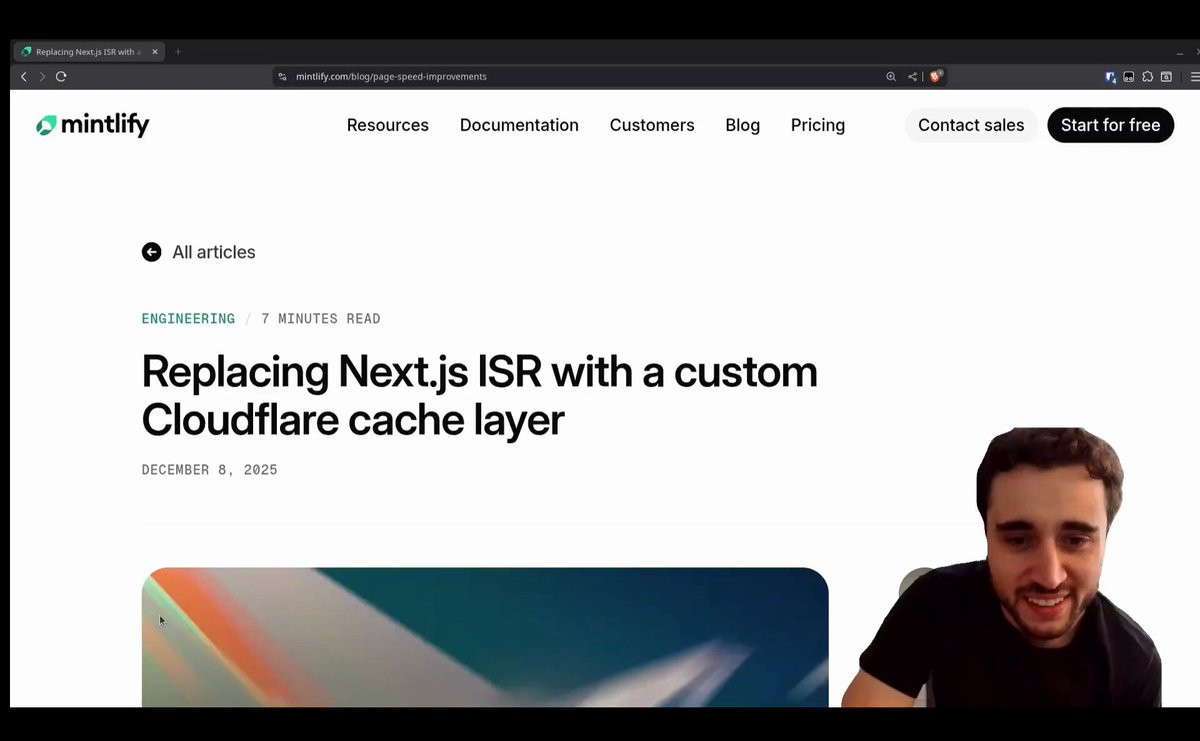Select the Replacing Next.js ISR browser tab
This screenshot has height=741, width=1200.
pos(88,51)
